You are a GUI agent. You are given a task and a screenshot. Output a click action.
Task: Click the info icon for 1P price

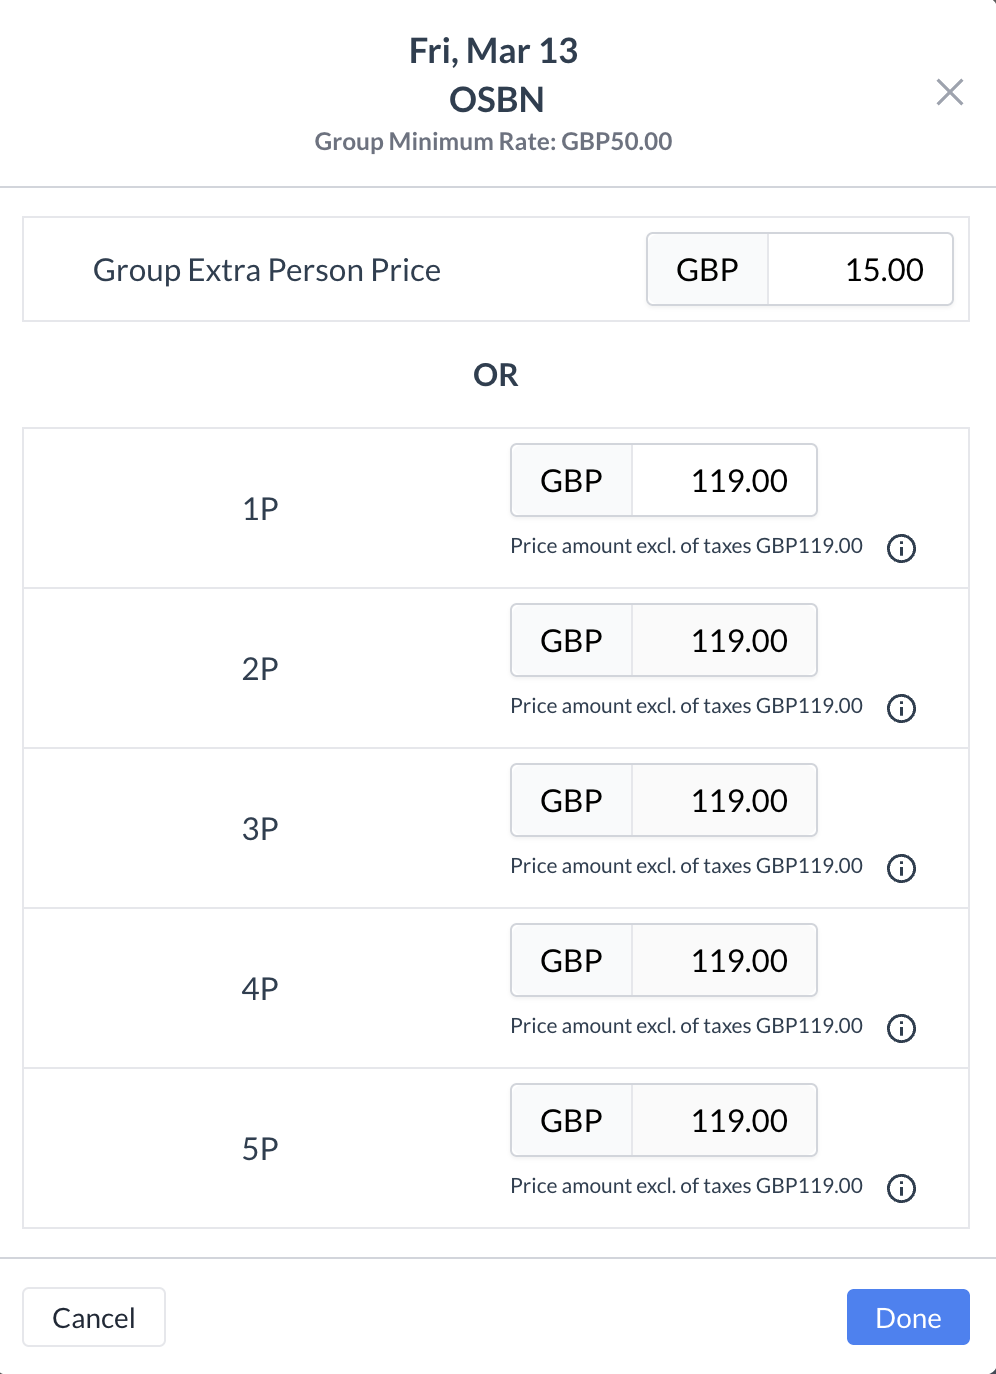click(x=901, y=548)
